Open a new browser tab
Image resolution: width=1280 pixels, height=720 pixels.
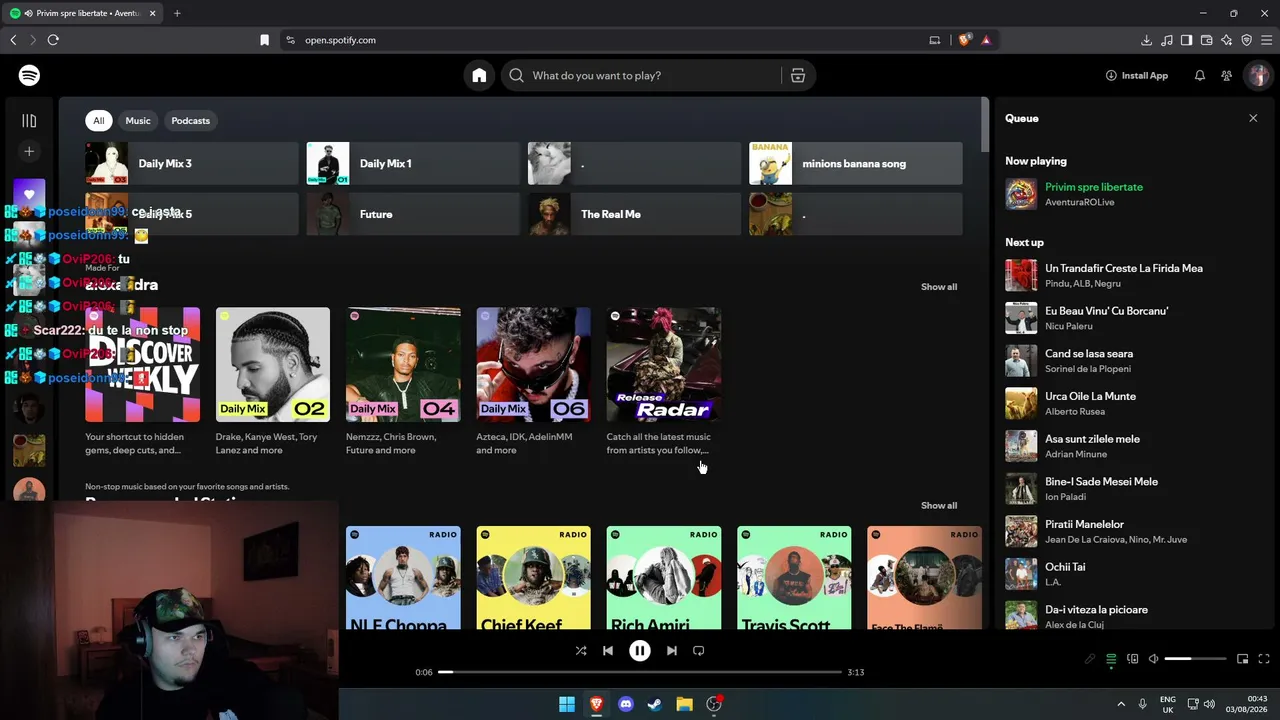pyautogui.click(x=177, y=13)
